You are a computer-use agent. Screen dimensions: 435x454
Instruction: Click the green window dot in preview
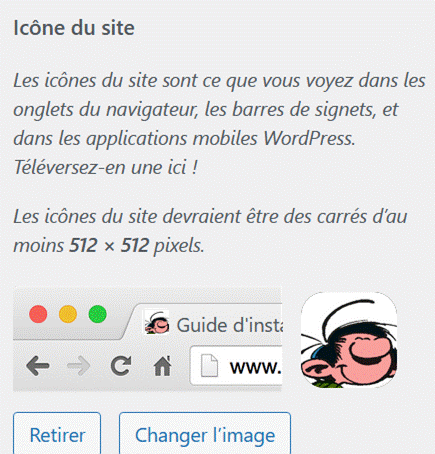pos(98,314)
